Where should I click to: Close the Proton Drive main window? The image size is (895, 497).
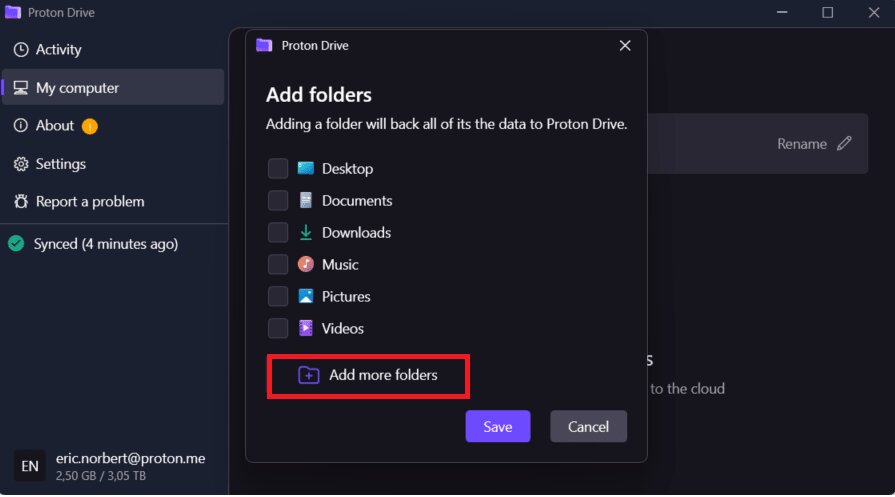(x=874, y=12)
